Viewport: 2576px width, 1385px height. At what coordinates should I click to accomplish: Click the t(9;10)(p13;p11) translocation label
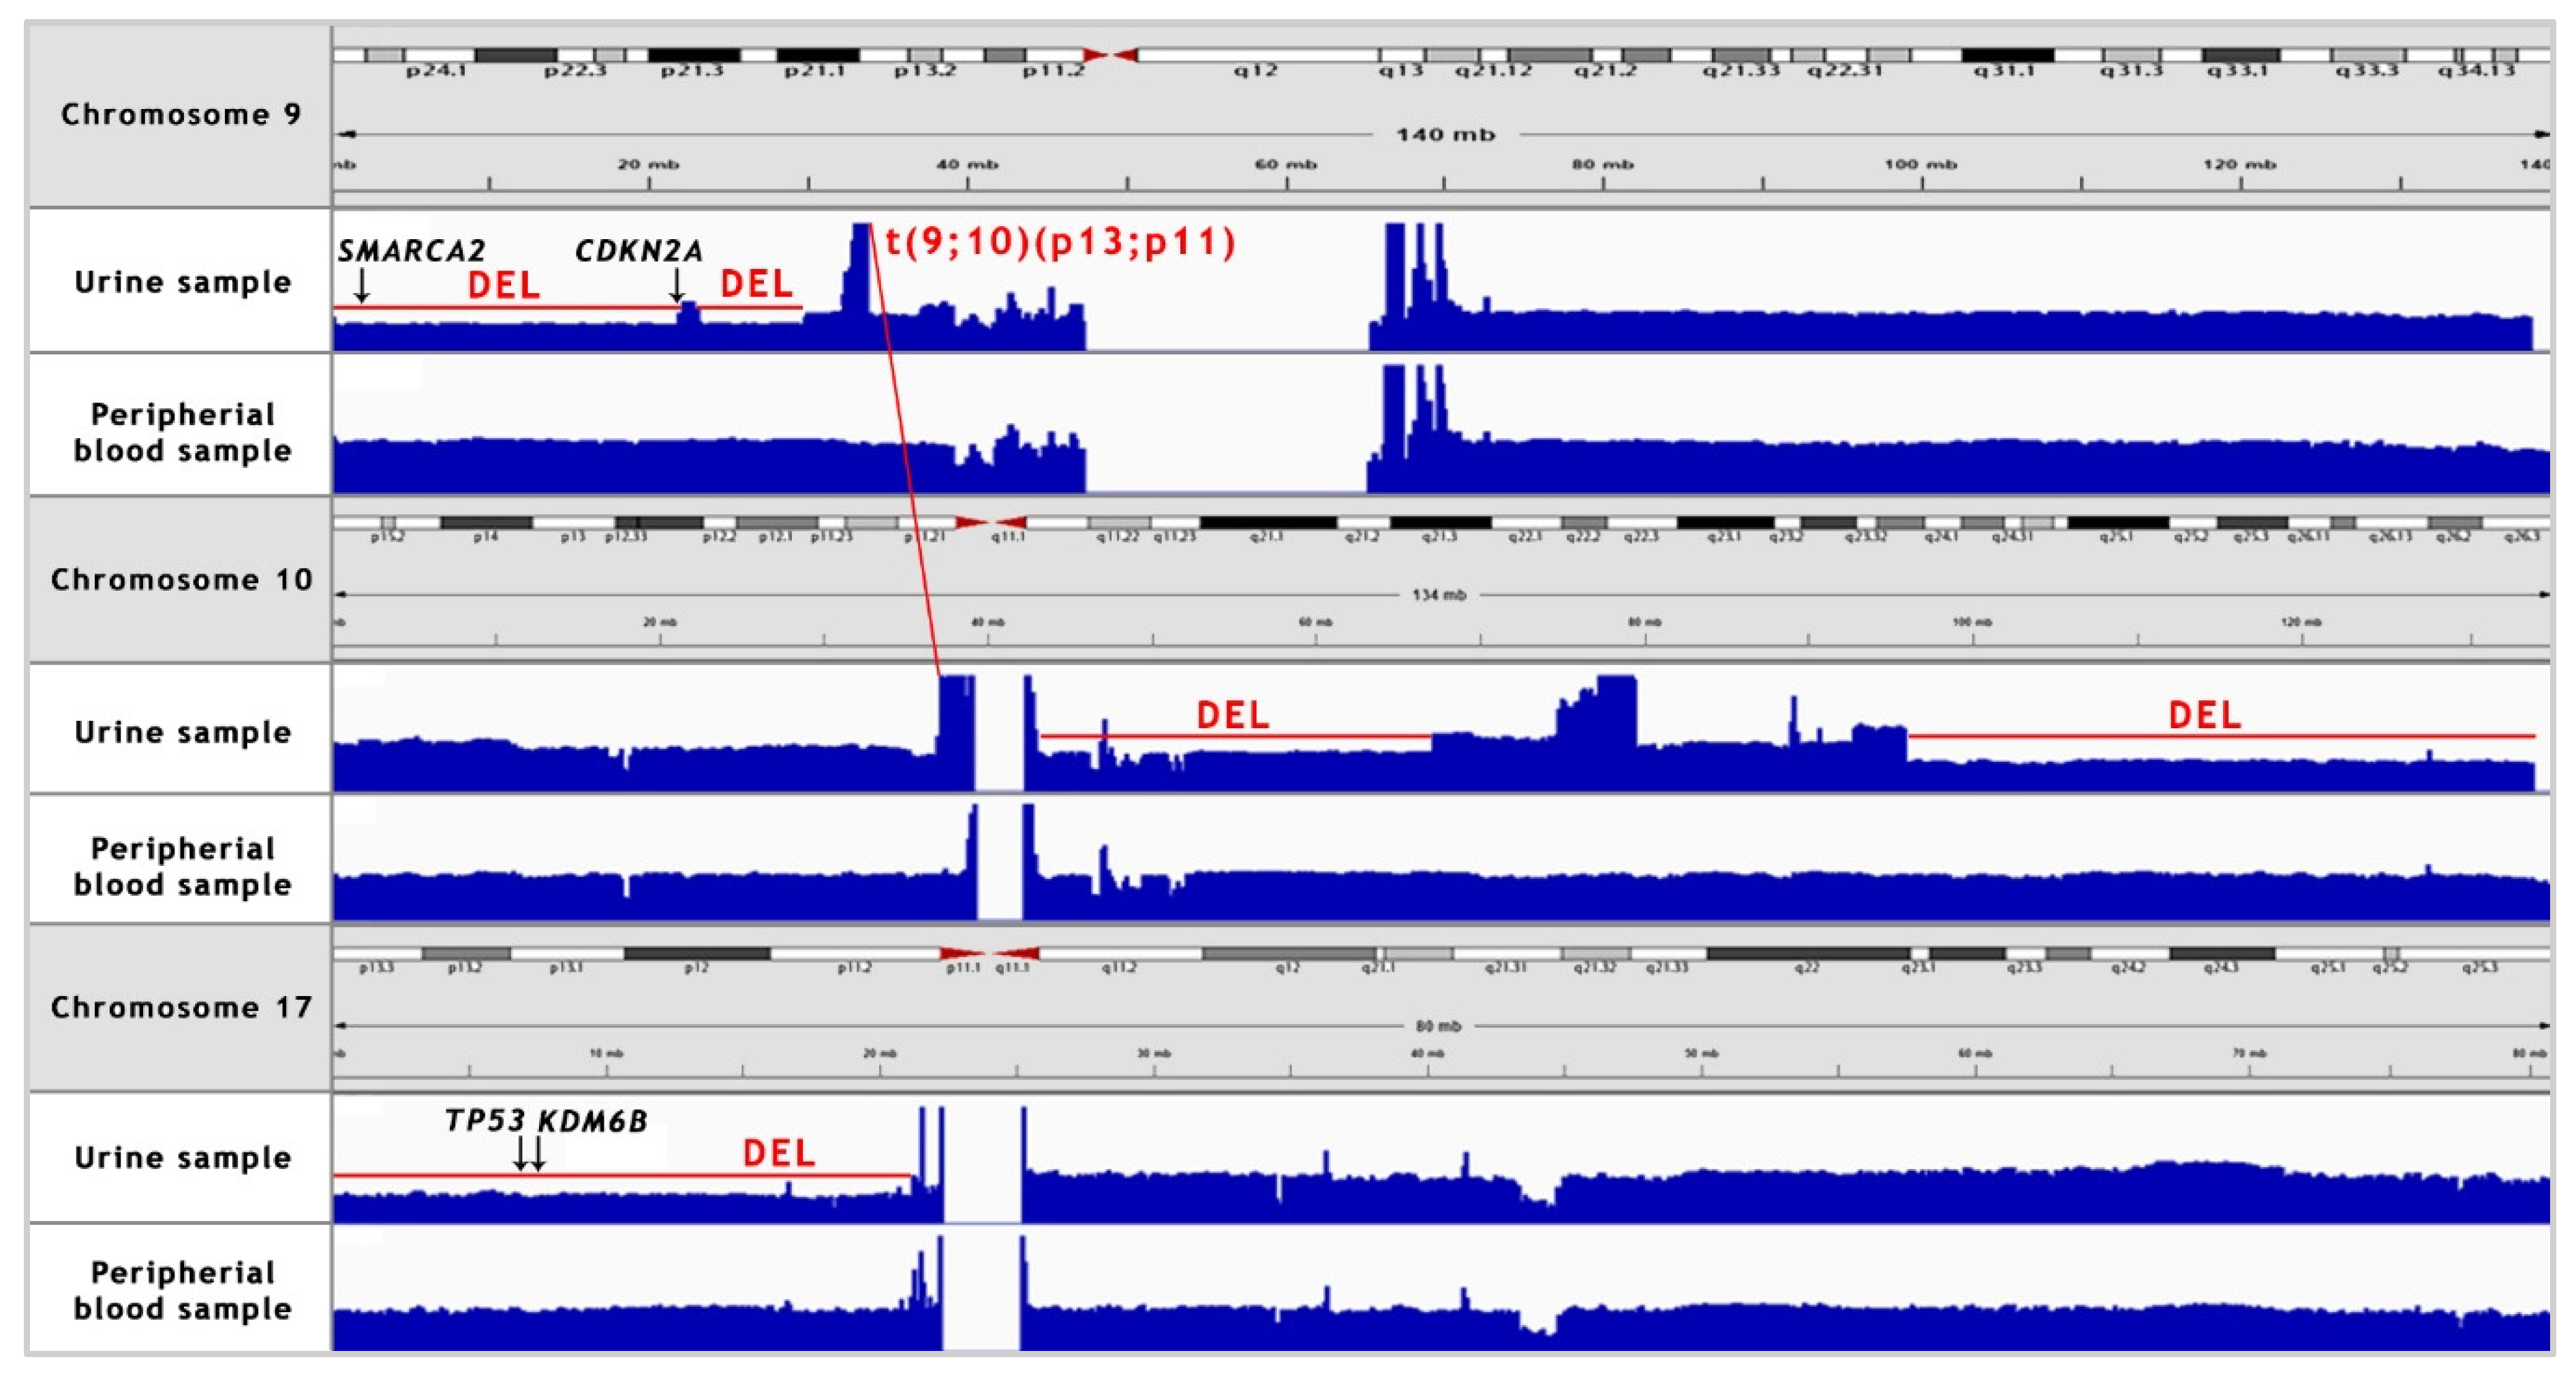[1060, 243]
